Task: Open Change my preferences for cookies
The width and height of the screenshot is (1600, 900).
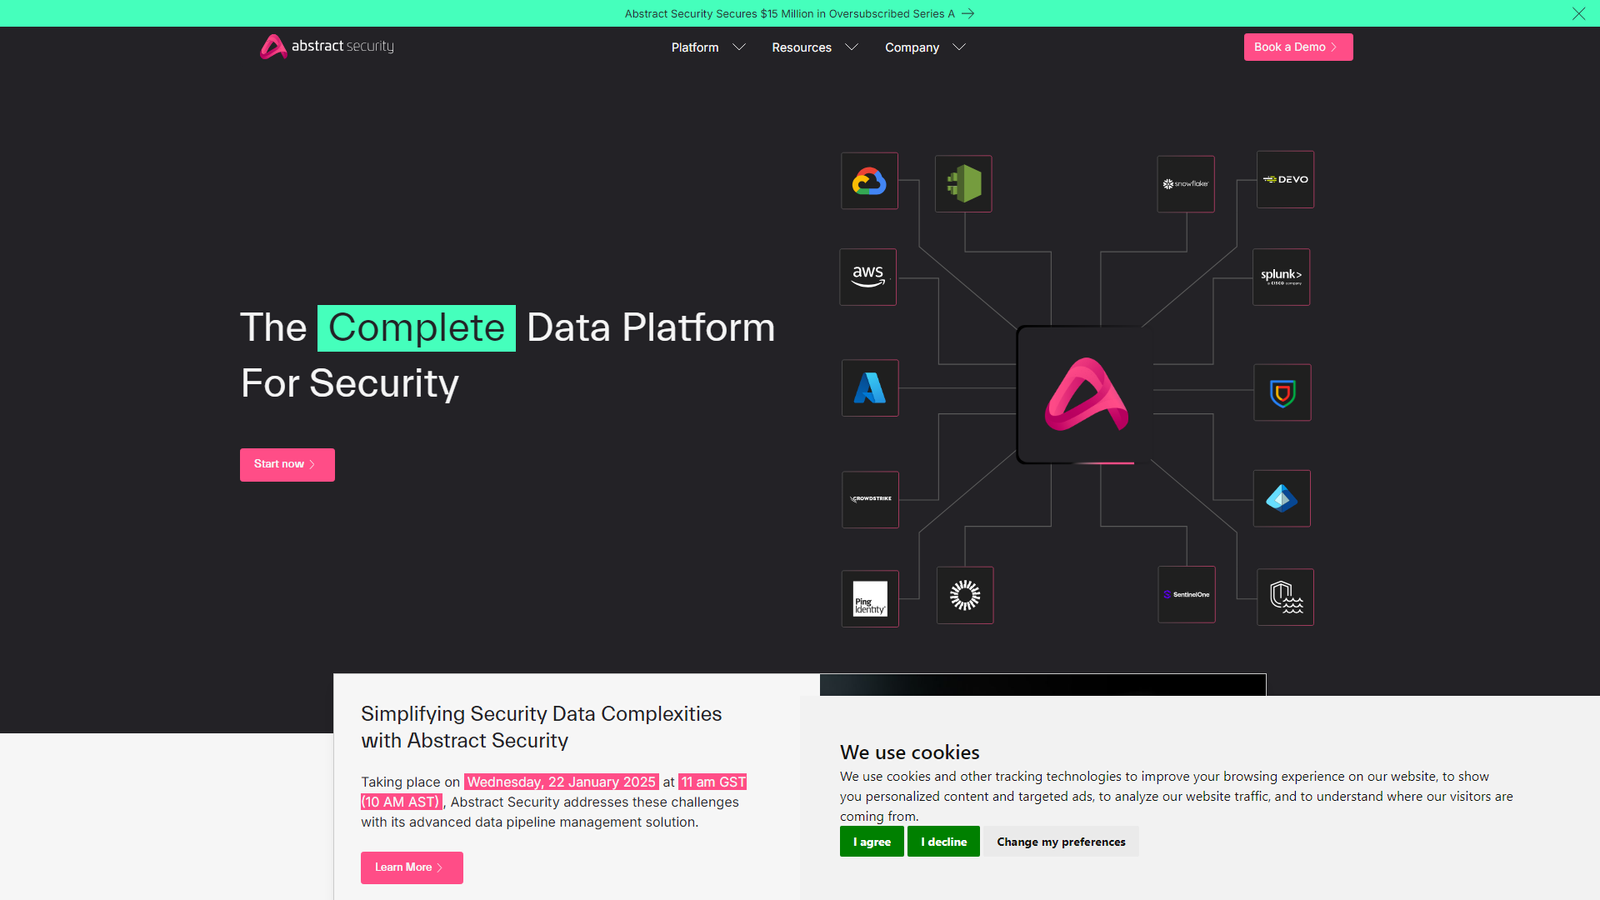Action: coord(1061,842)
